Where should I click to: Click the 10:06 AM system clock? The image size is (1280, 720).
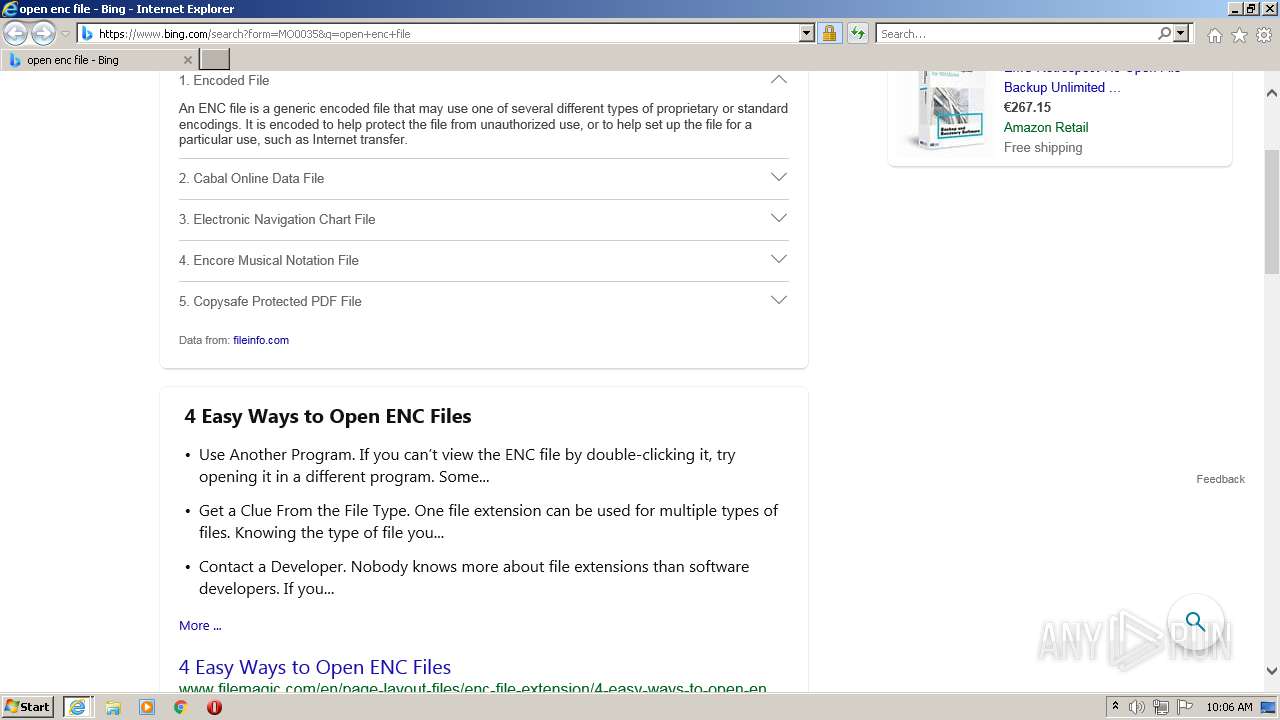click(x=1229, y=707)
